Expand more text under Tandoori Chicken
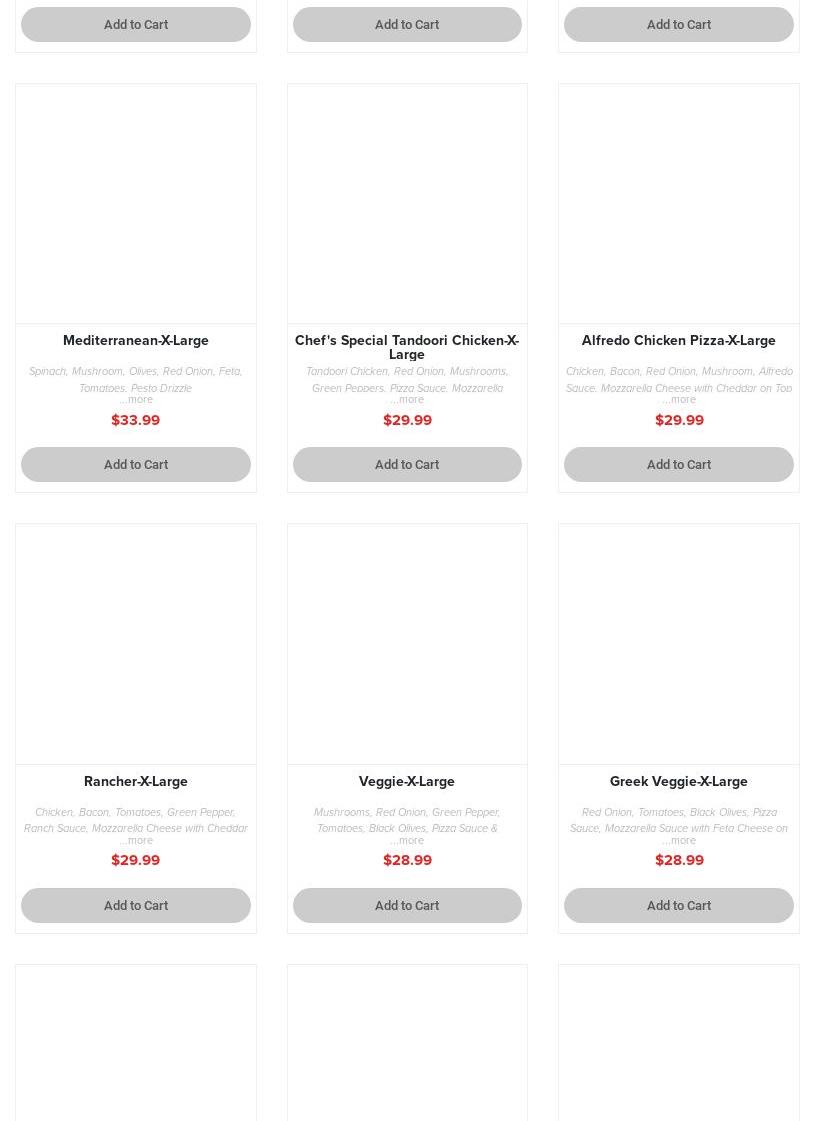Viewport: 815px width, 1121px height. (x=407, y=400)
